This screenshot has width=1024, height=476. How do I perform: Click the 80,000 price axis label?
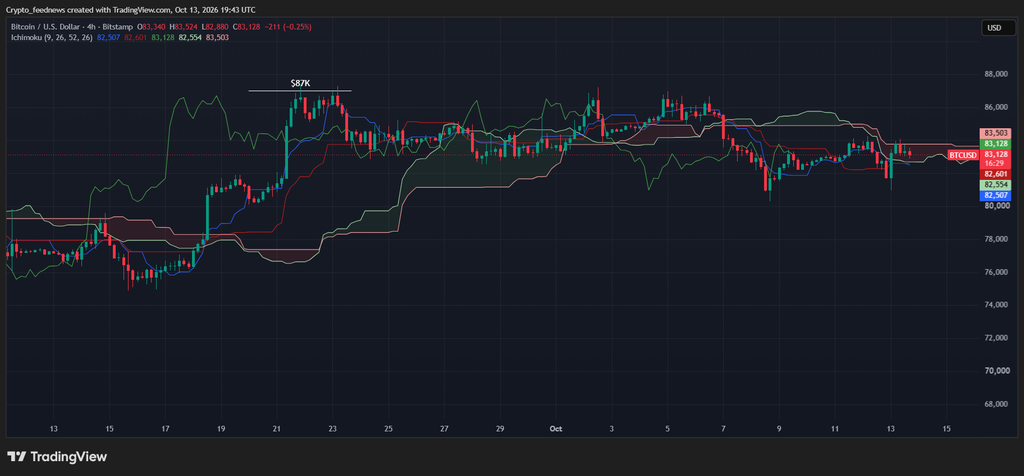996,206
